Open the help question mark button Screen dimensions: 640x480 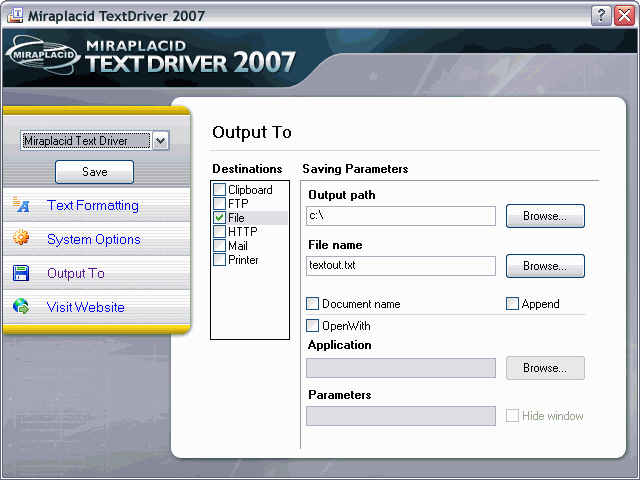coord(601,16)
